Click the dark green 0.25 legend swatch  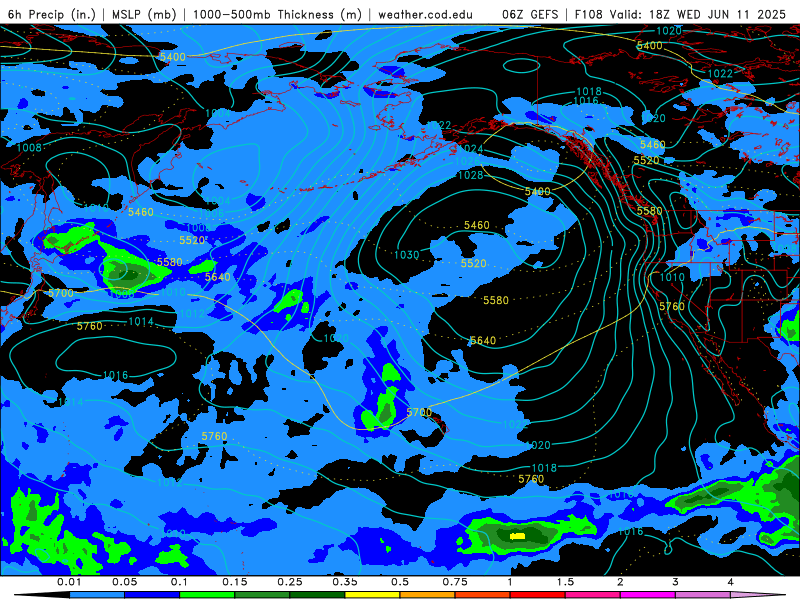click(x=317, y=595)
